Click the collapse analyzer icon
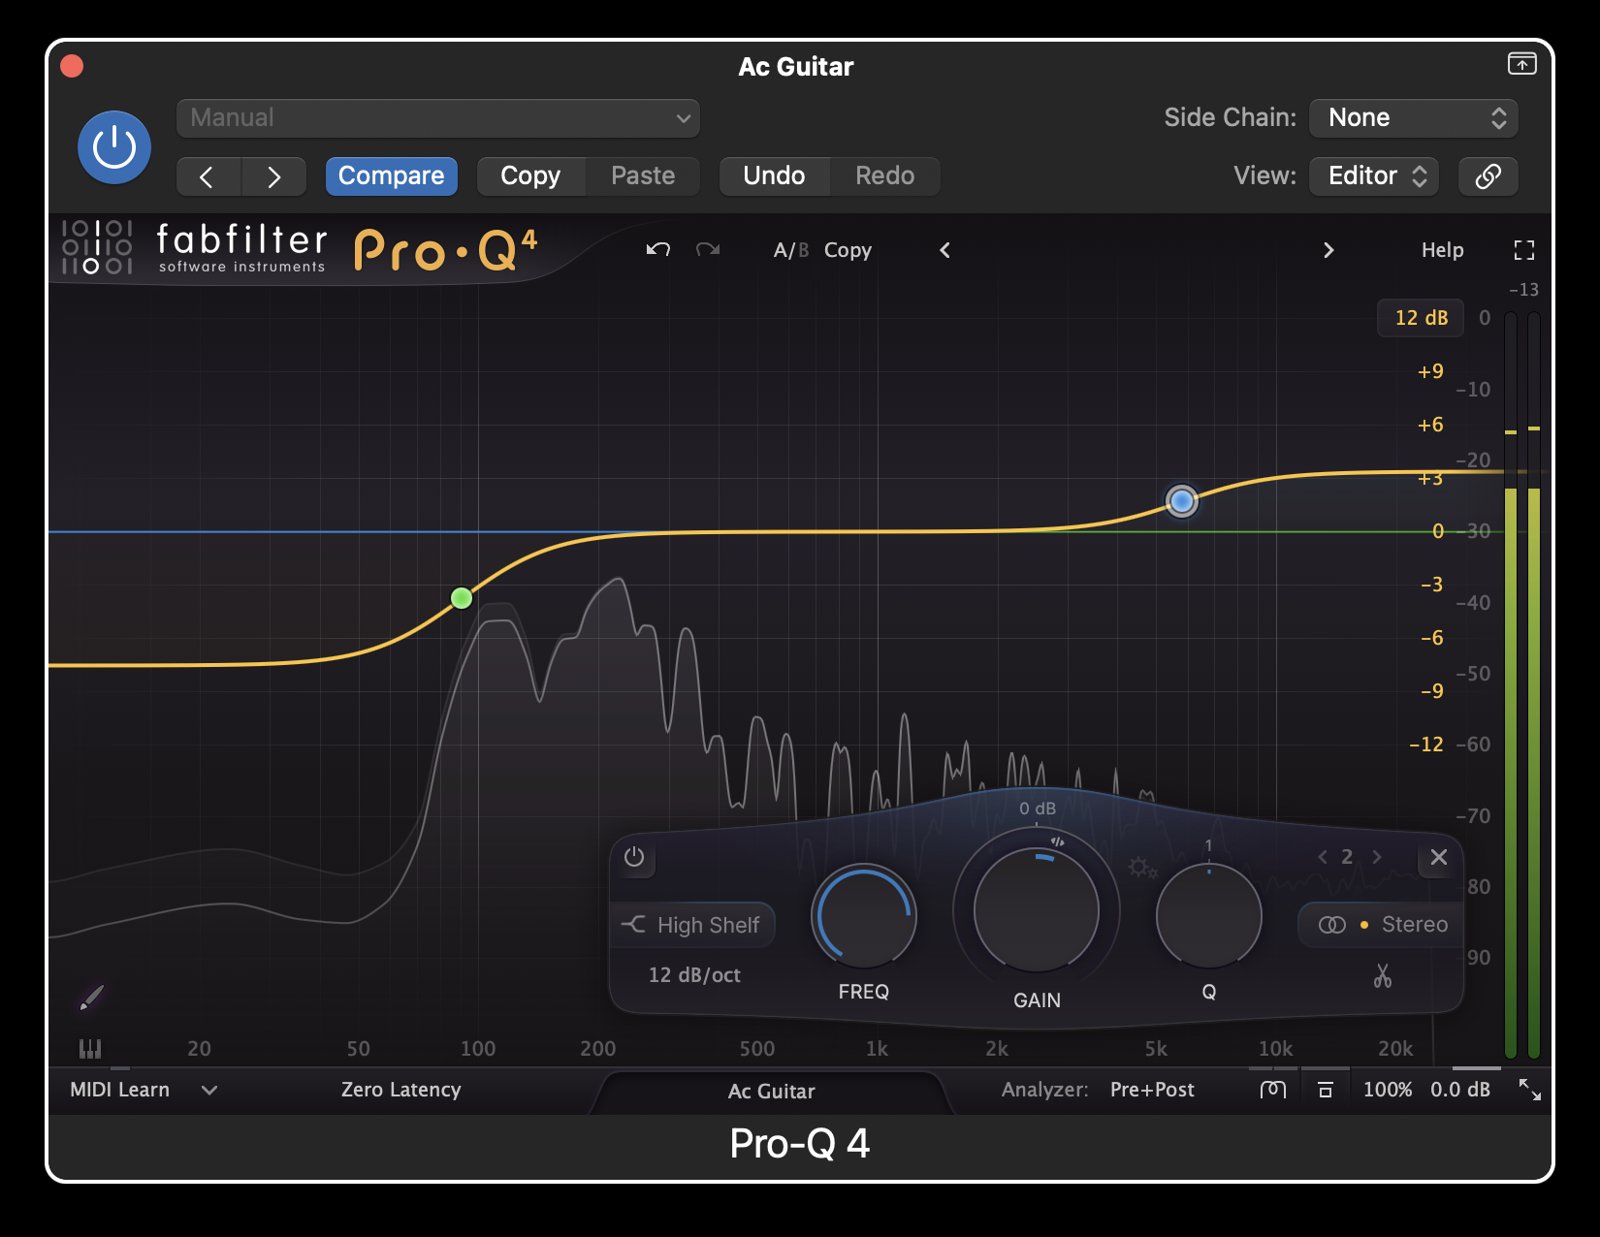The height and width of the screenshot is (1237, 1600). pyautogui.click(x=1325, y=1090)
